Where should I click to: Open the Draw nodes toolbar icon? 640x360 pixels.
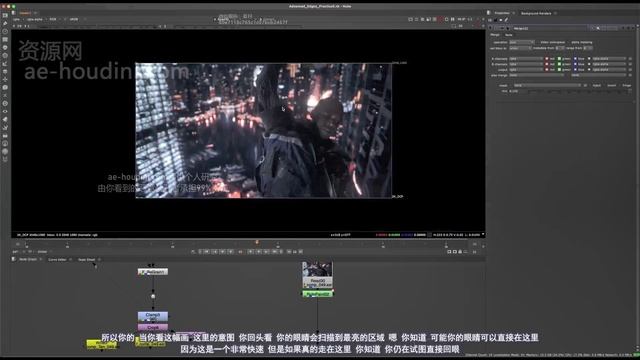pyautogui.click(x=5, y=23)
